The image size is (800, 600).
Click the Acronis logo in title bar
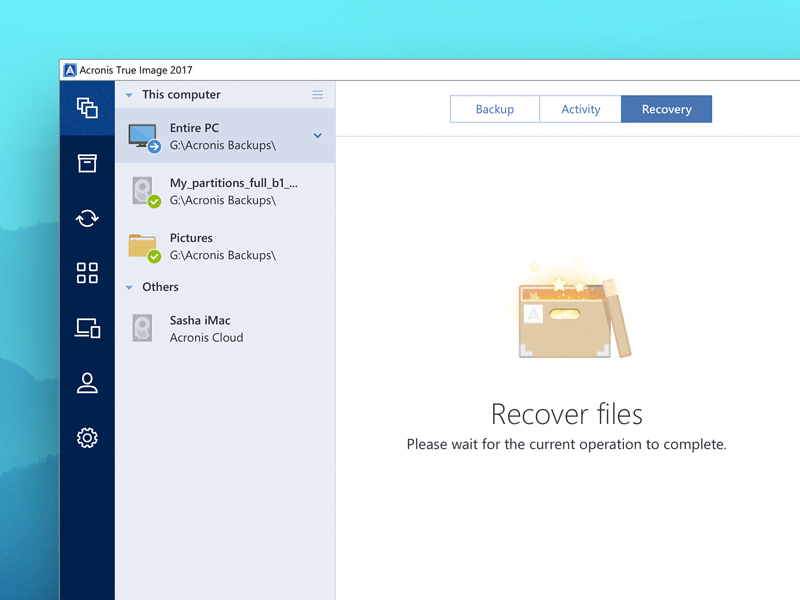pos(70,70)
